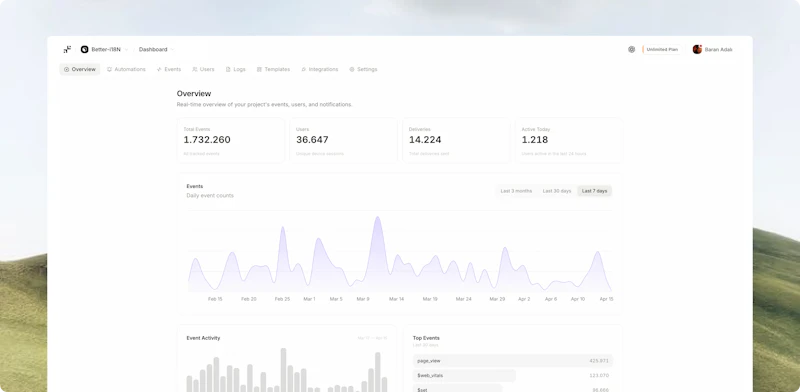Click the Logs tab document icon
The image size is (800, 392).
[x=228, y=69]
